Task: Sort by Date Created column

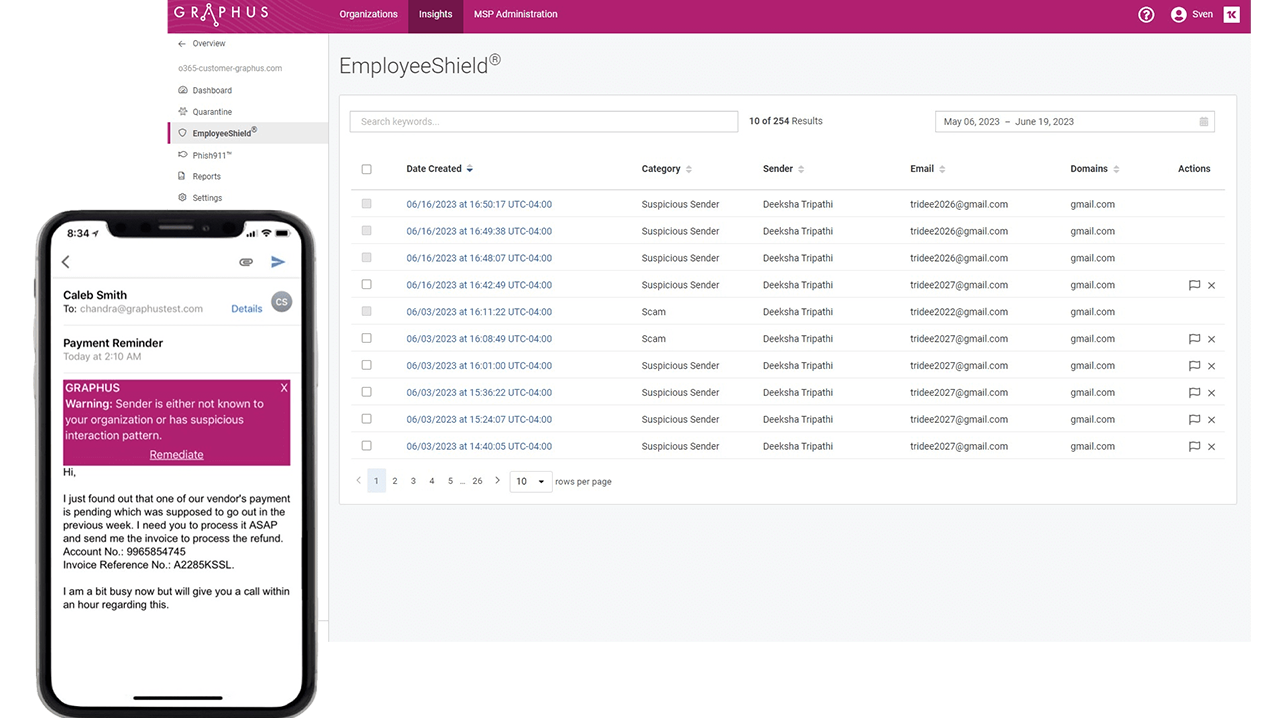Action: [440, 169]
